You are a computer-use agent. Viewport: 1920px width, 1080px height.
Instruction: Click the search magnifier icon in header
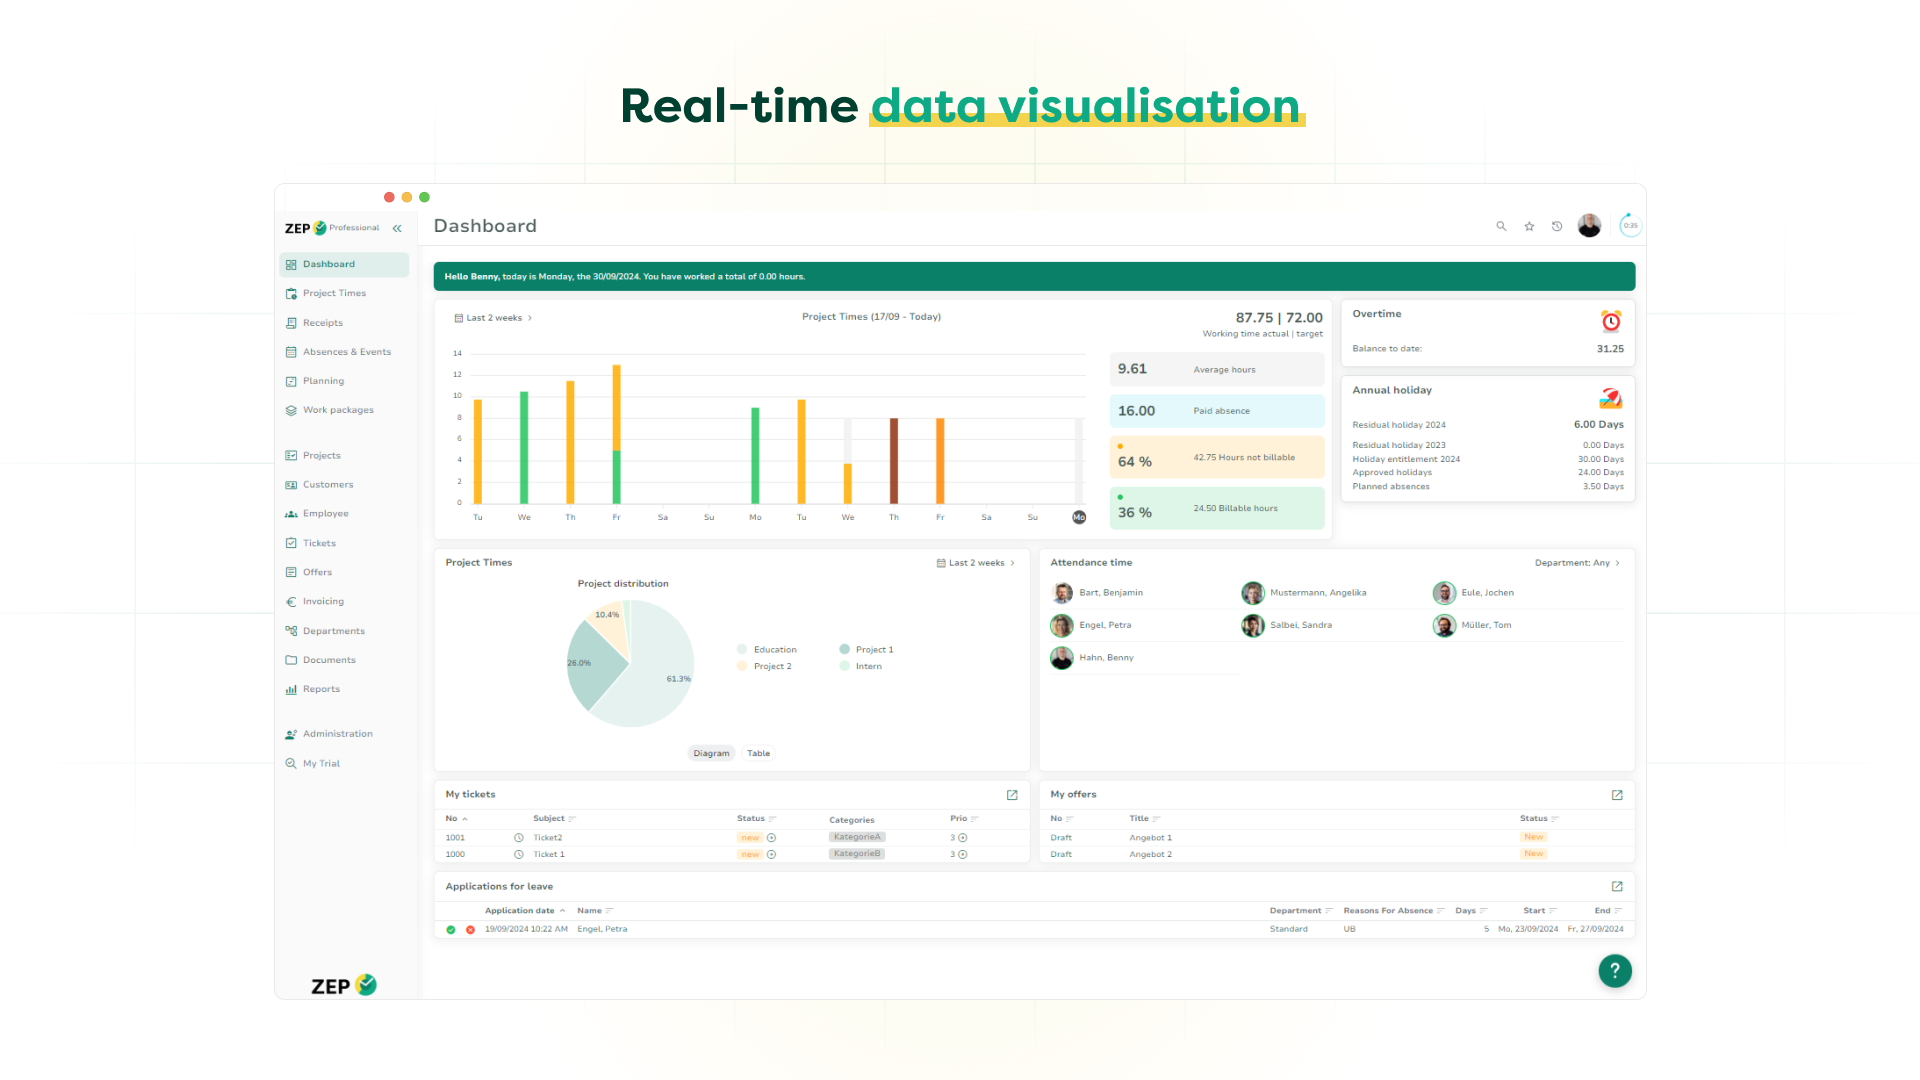[1501, 226]
